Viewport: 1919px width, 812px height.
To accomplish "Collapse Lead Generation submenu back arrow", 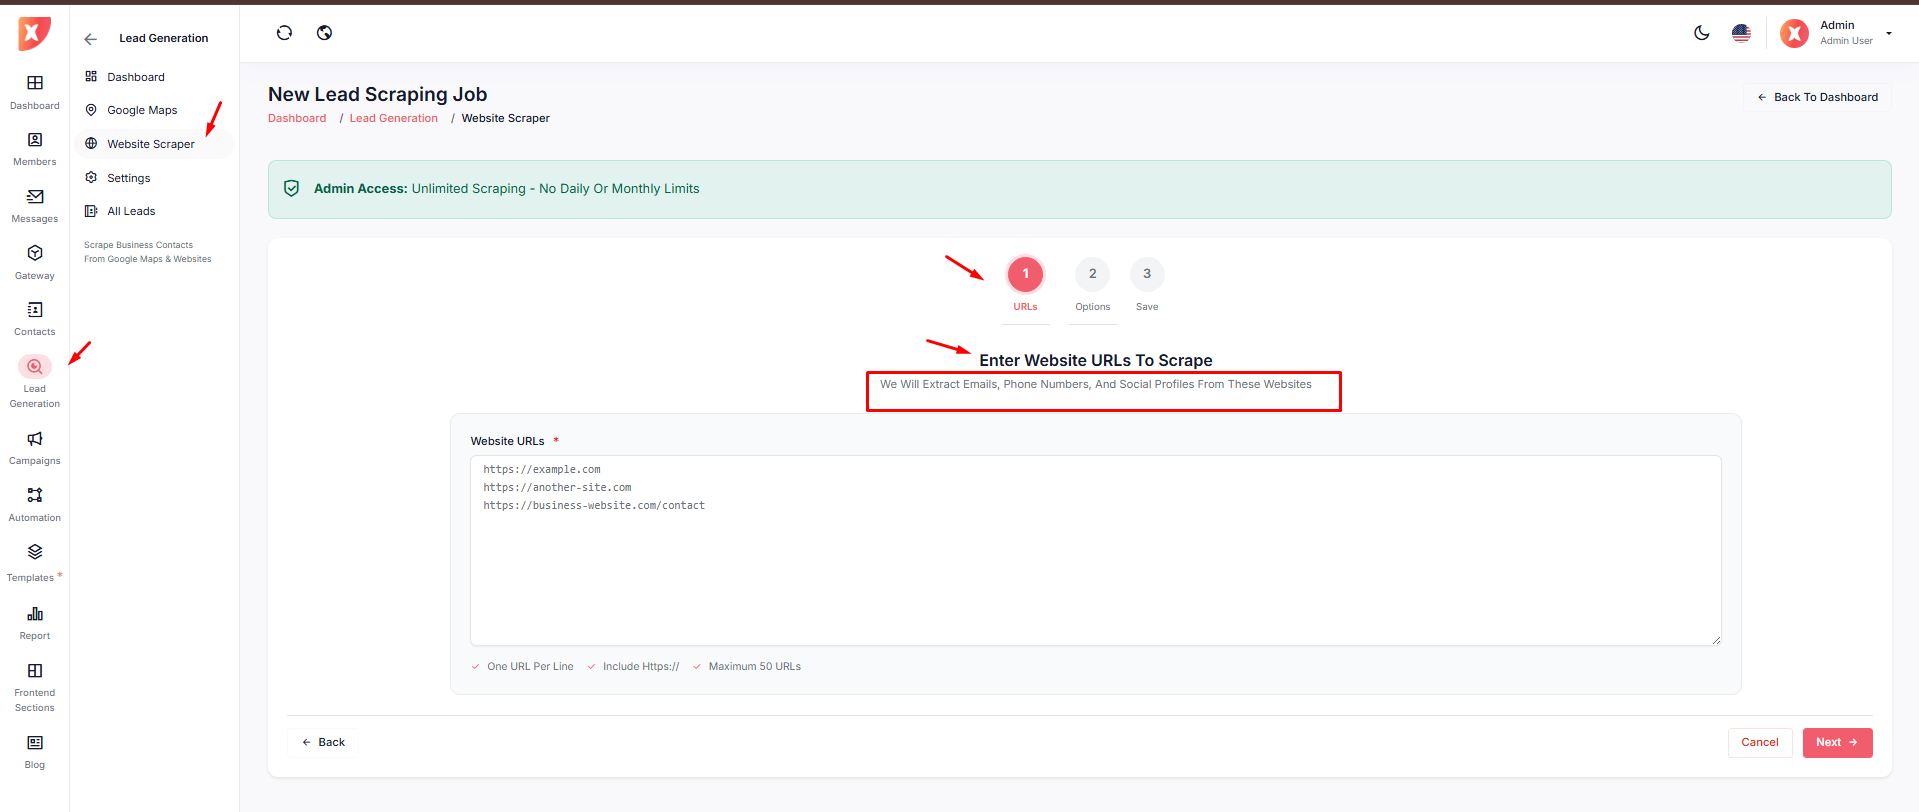I will tap(91, 39).
